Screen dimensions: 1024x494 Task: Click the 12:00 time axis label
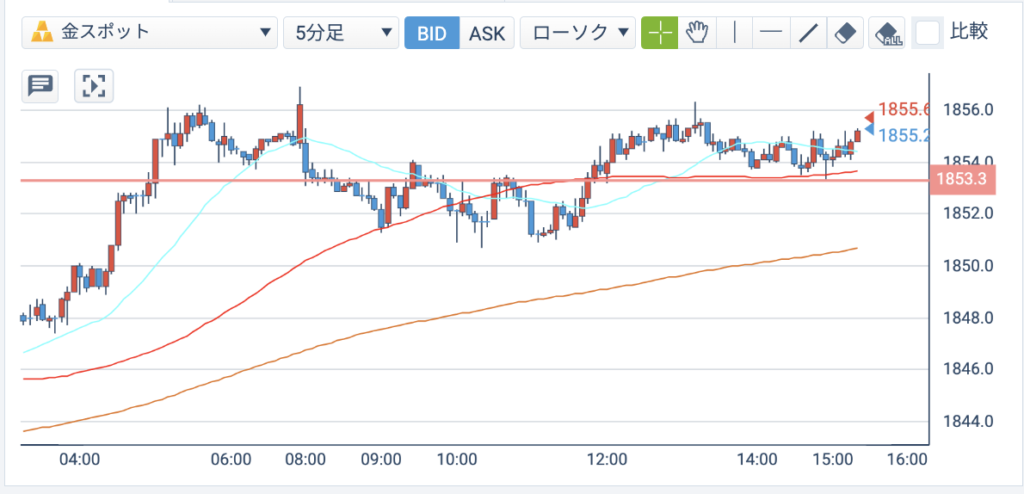pyautogui.click(x=607, y=459)
